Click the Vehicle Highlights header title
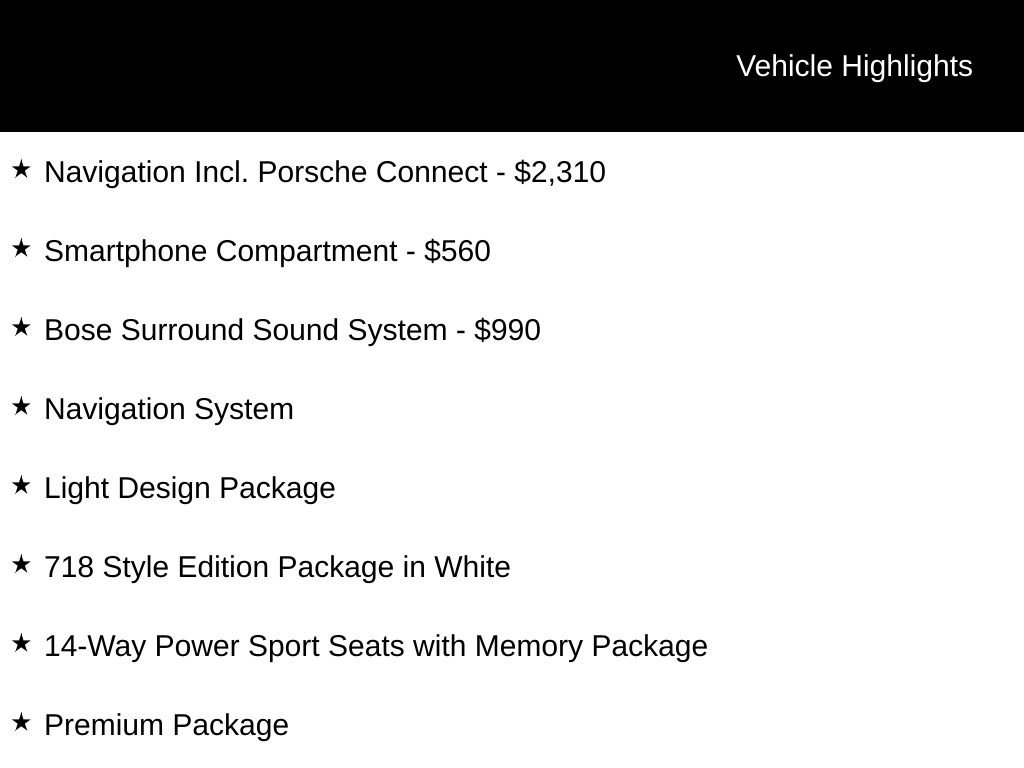Image resolution: width=1024 pixels, height=768 pixels. pos(854,67)
